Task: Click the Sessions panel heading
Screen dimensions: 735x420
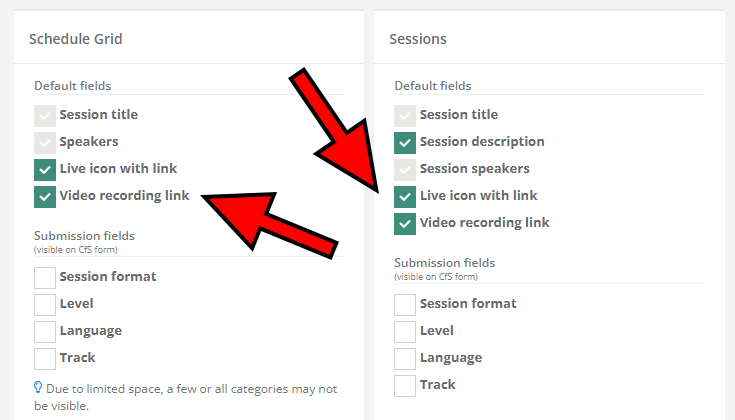Action: point(417,39)
